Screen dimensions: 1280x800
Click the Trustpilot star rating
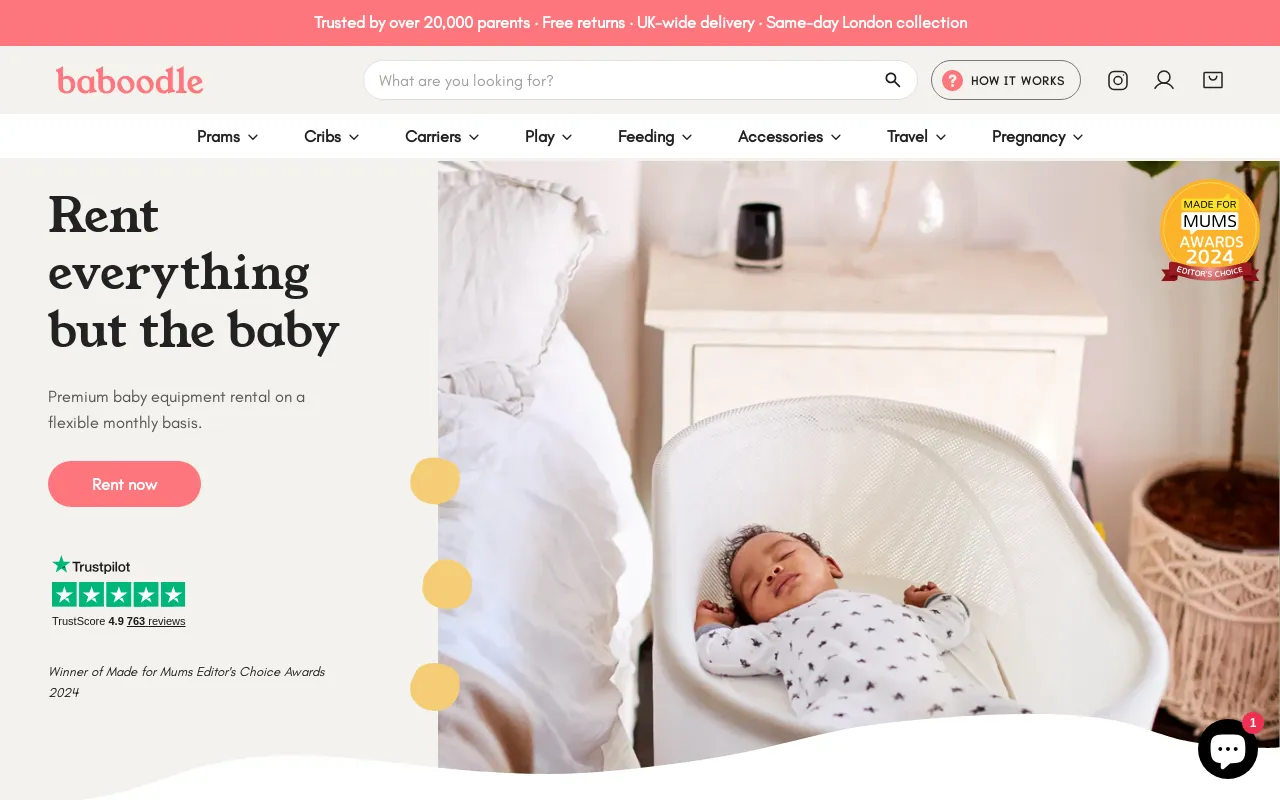coord(118,595)
